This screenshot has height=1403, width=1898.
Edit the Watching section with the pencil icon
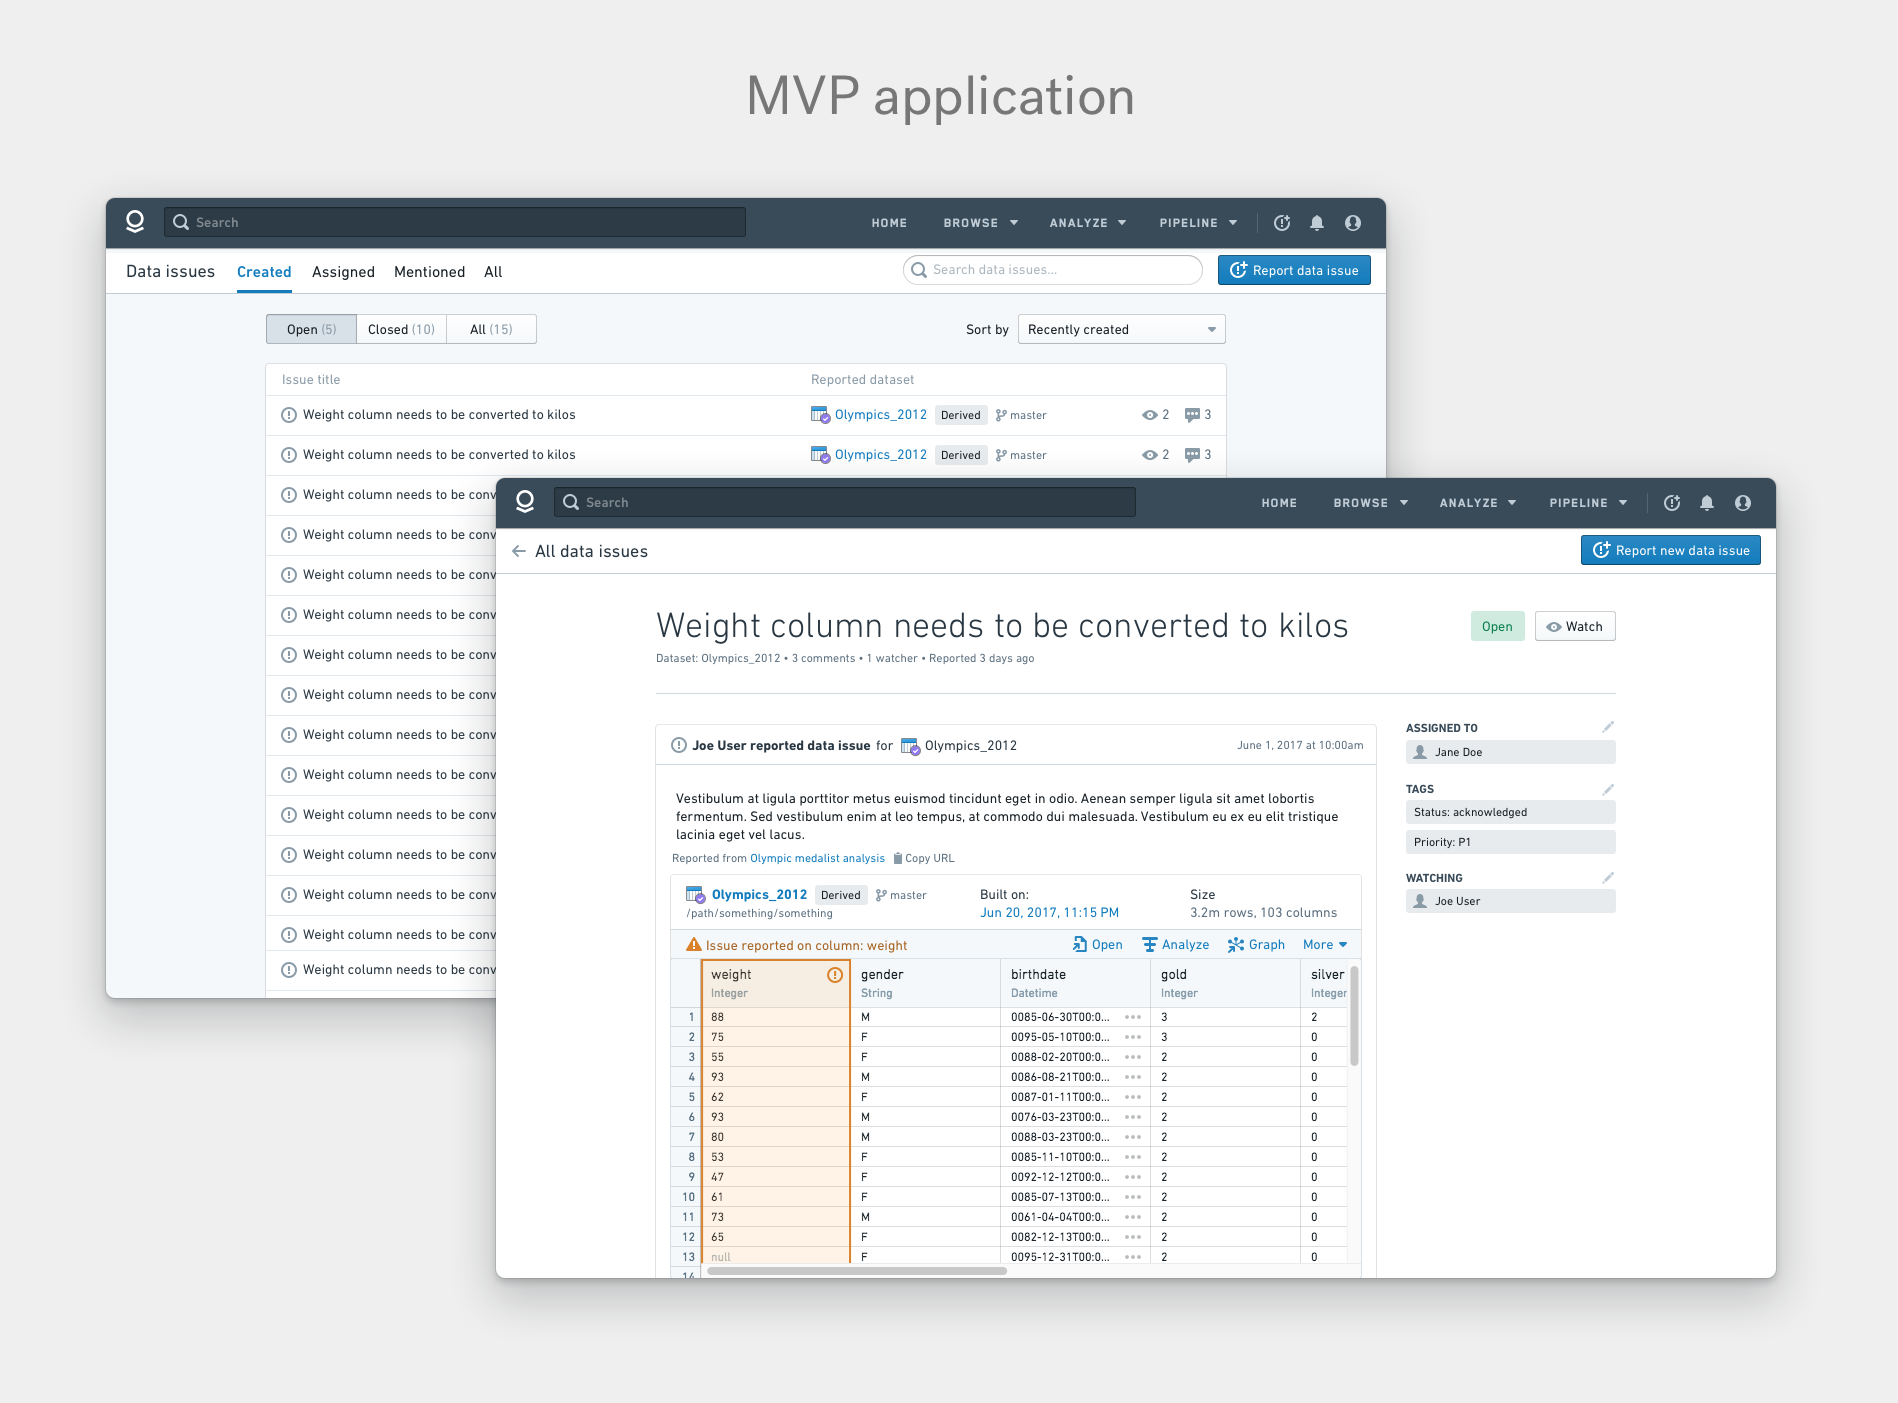(x=1608, y=878)
